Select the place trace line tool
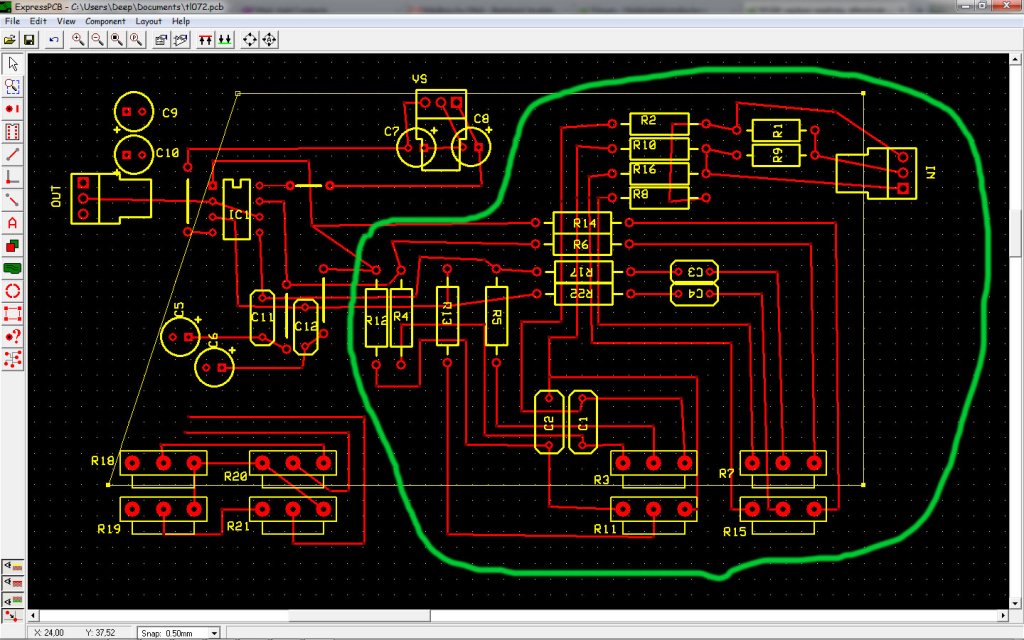Screen dimensions: 1024x640 pyautogui.click(x=12, y=154)
